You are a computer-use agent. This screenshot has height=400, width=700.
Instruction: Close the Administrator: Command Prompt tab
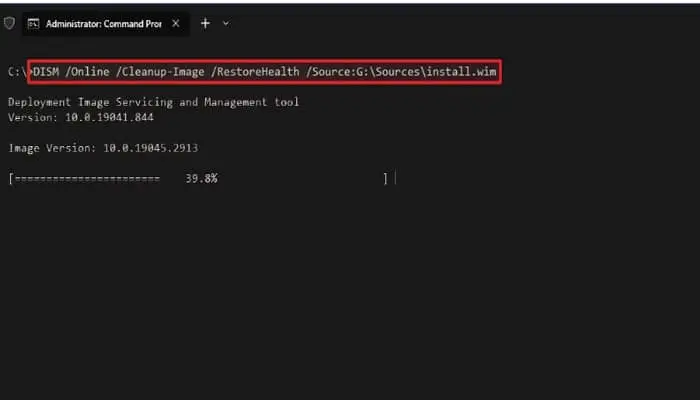175,23
